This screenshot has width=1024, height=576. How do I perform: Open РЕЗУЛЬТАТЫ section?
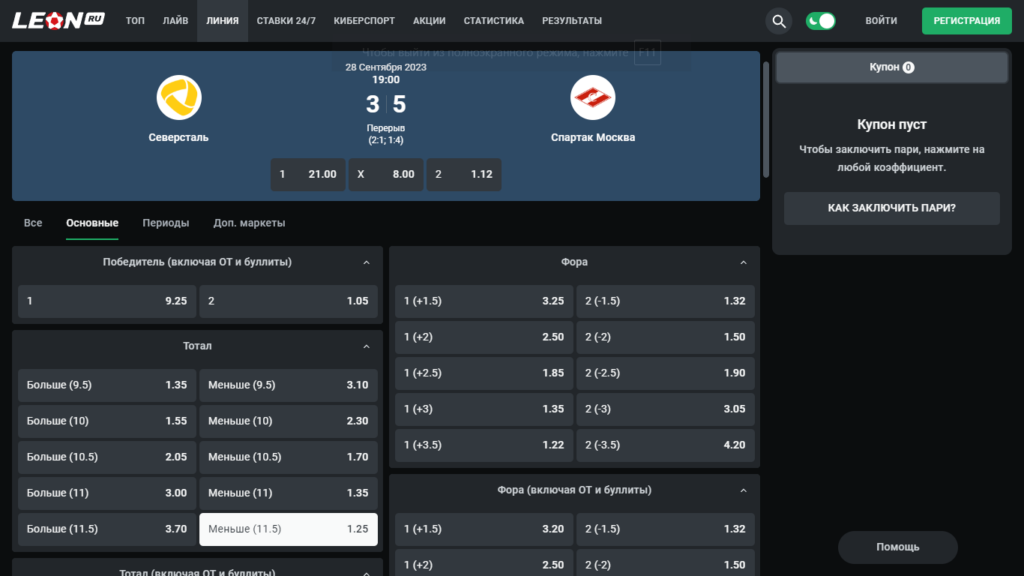pyautogui.click(x=571, y=21)
